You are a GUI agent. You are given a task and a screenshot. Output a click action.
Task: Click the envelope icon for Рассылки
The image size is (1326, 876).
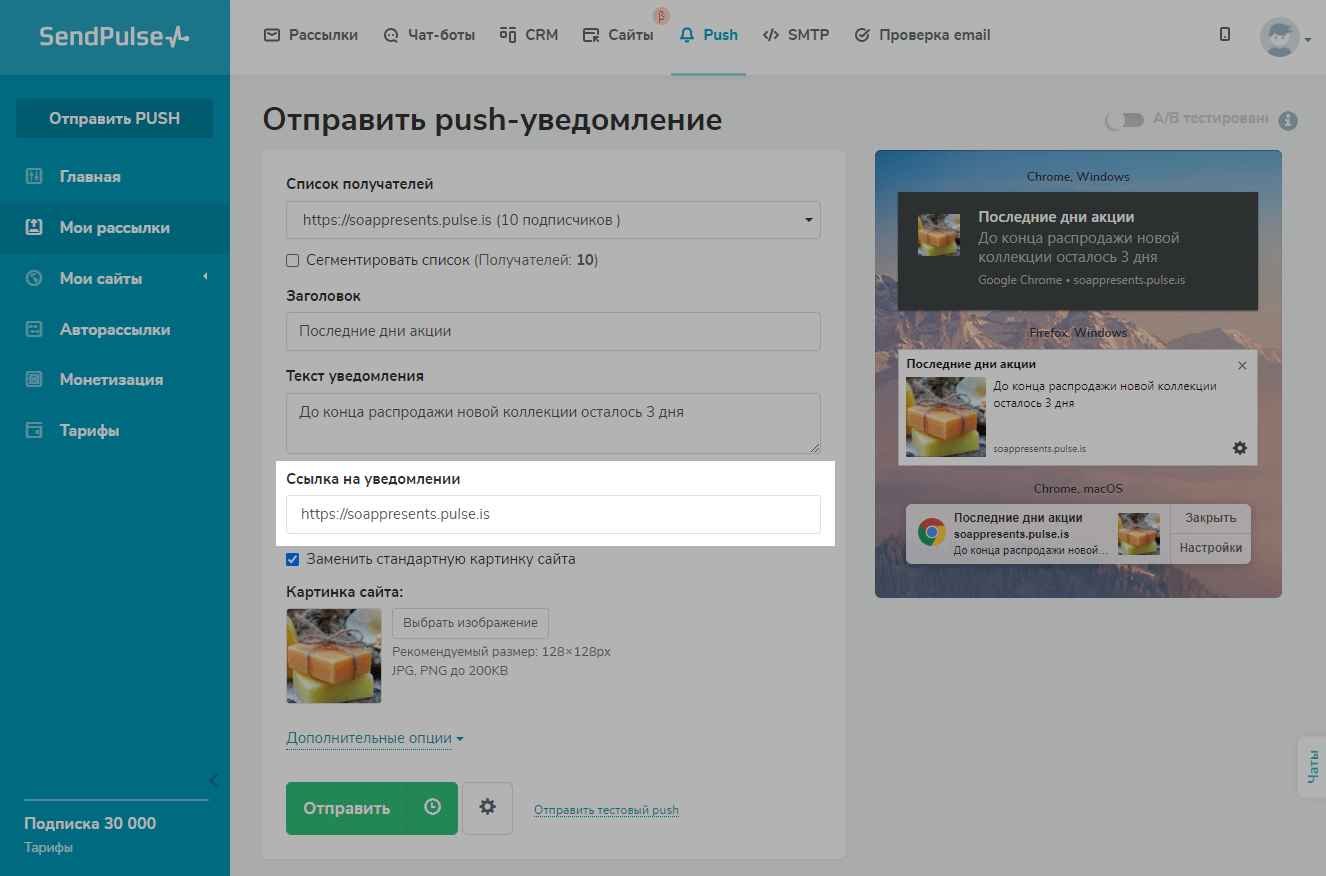point(272,35)
